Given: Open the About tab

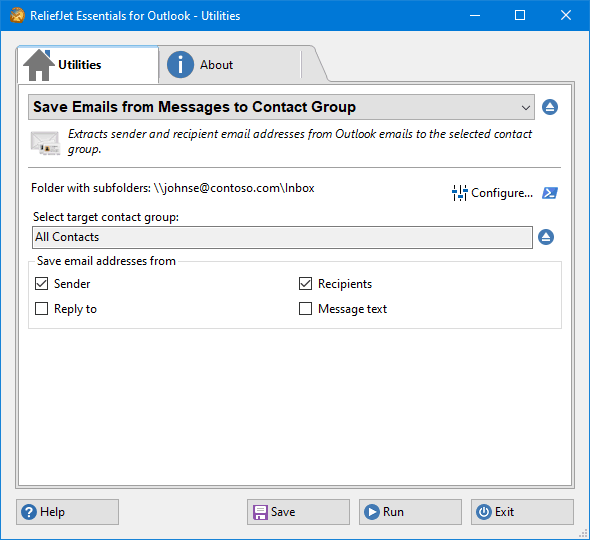Looking at the screenshot, I should 230,65.
